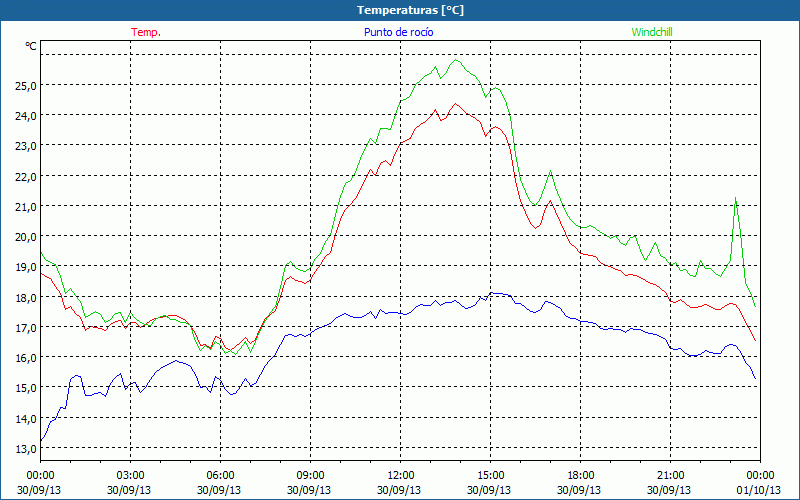Click the 20,0 y-axis value
Image resolution: width=800 pixels, height=500 pixels.
pyautogui.click(x=26, y=237)
